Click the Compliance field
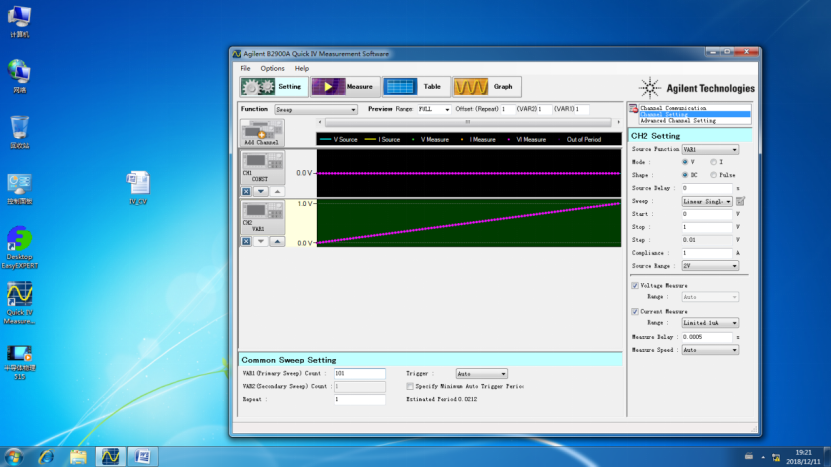This screenshot has height=468, width=831. (x=706, y=253)
